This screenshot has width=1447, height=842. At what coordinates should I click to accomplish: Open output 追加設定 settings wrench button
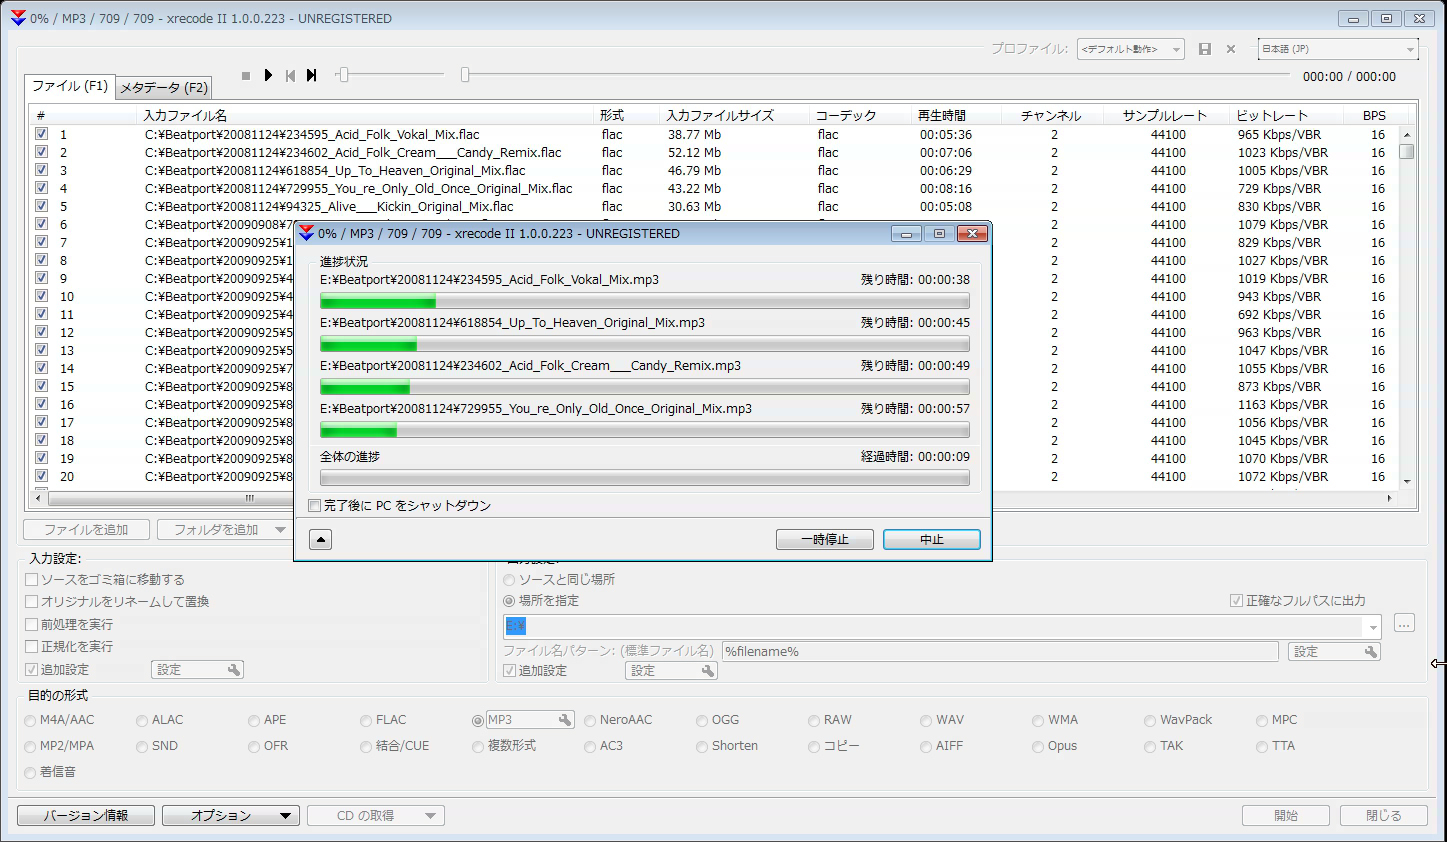pyautogui.click(x=671, y=671)
